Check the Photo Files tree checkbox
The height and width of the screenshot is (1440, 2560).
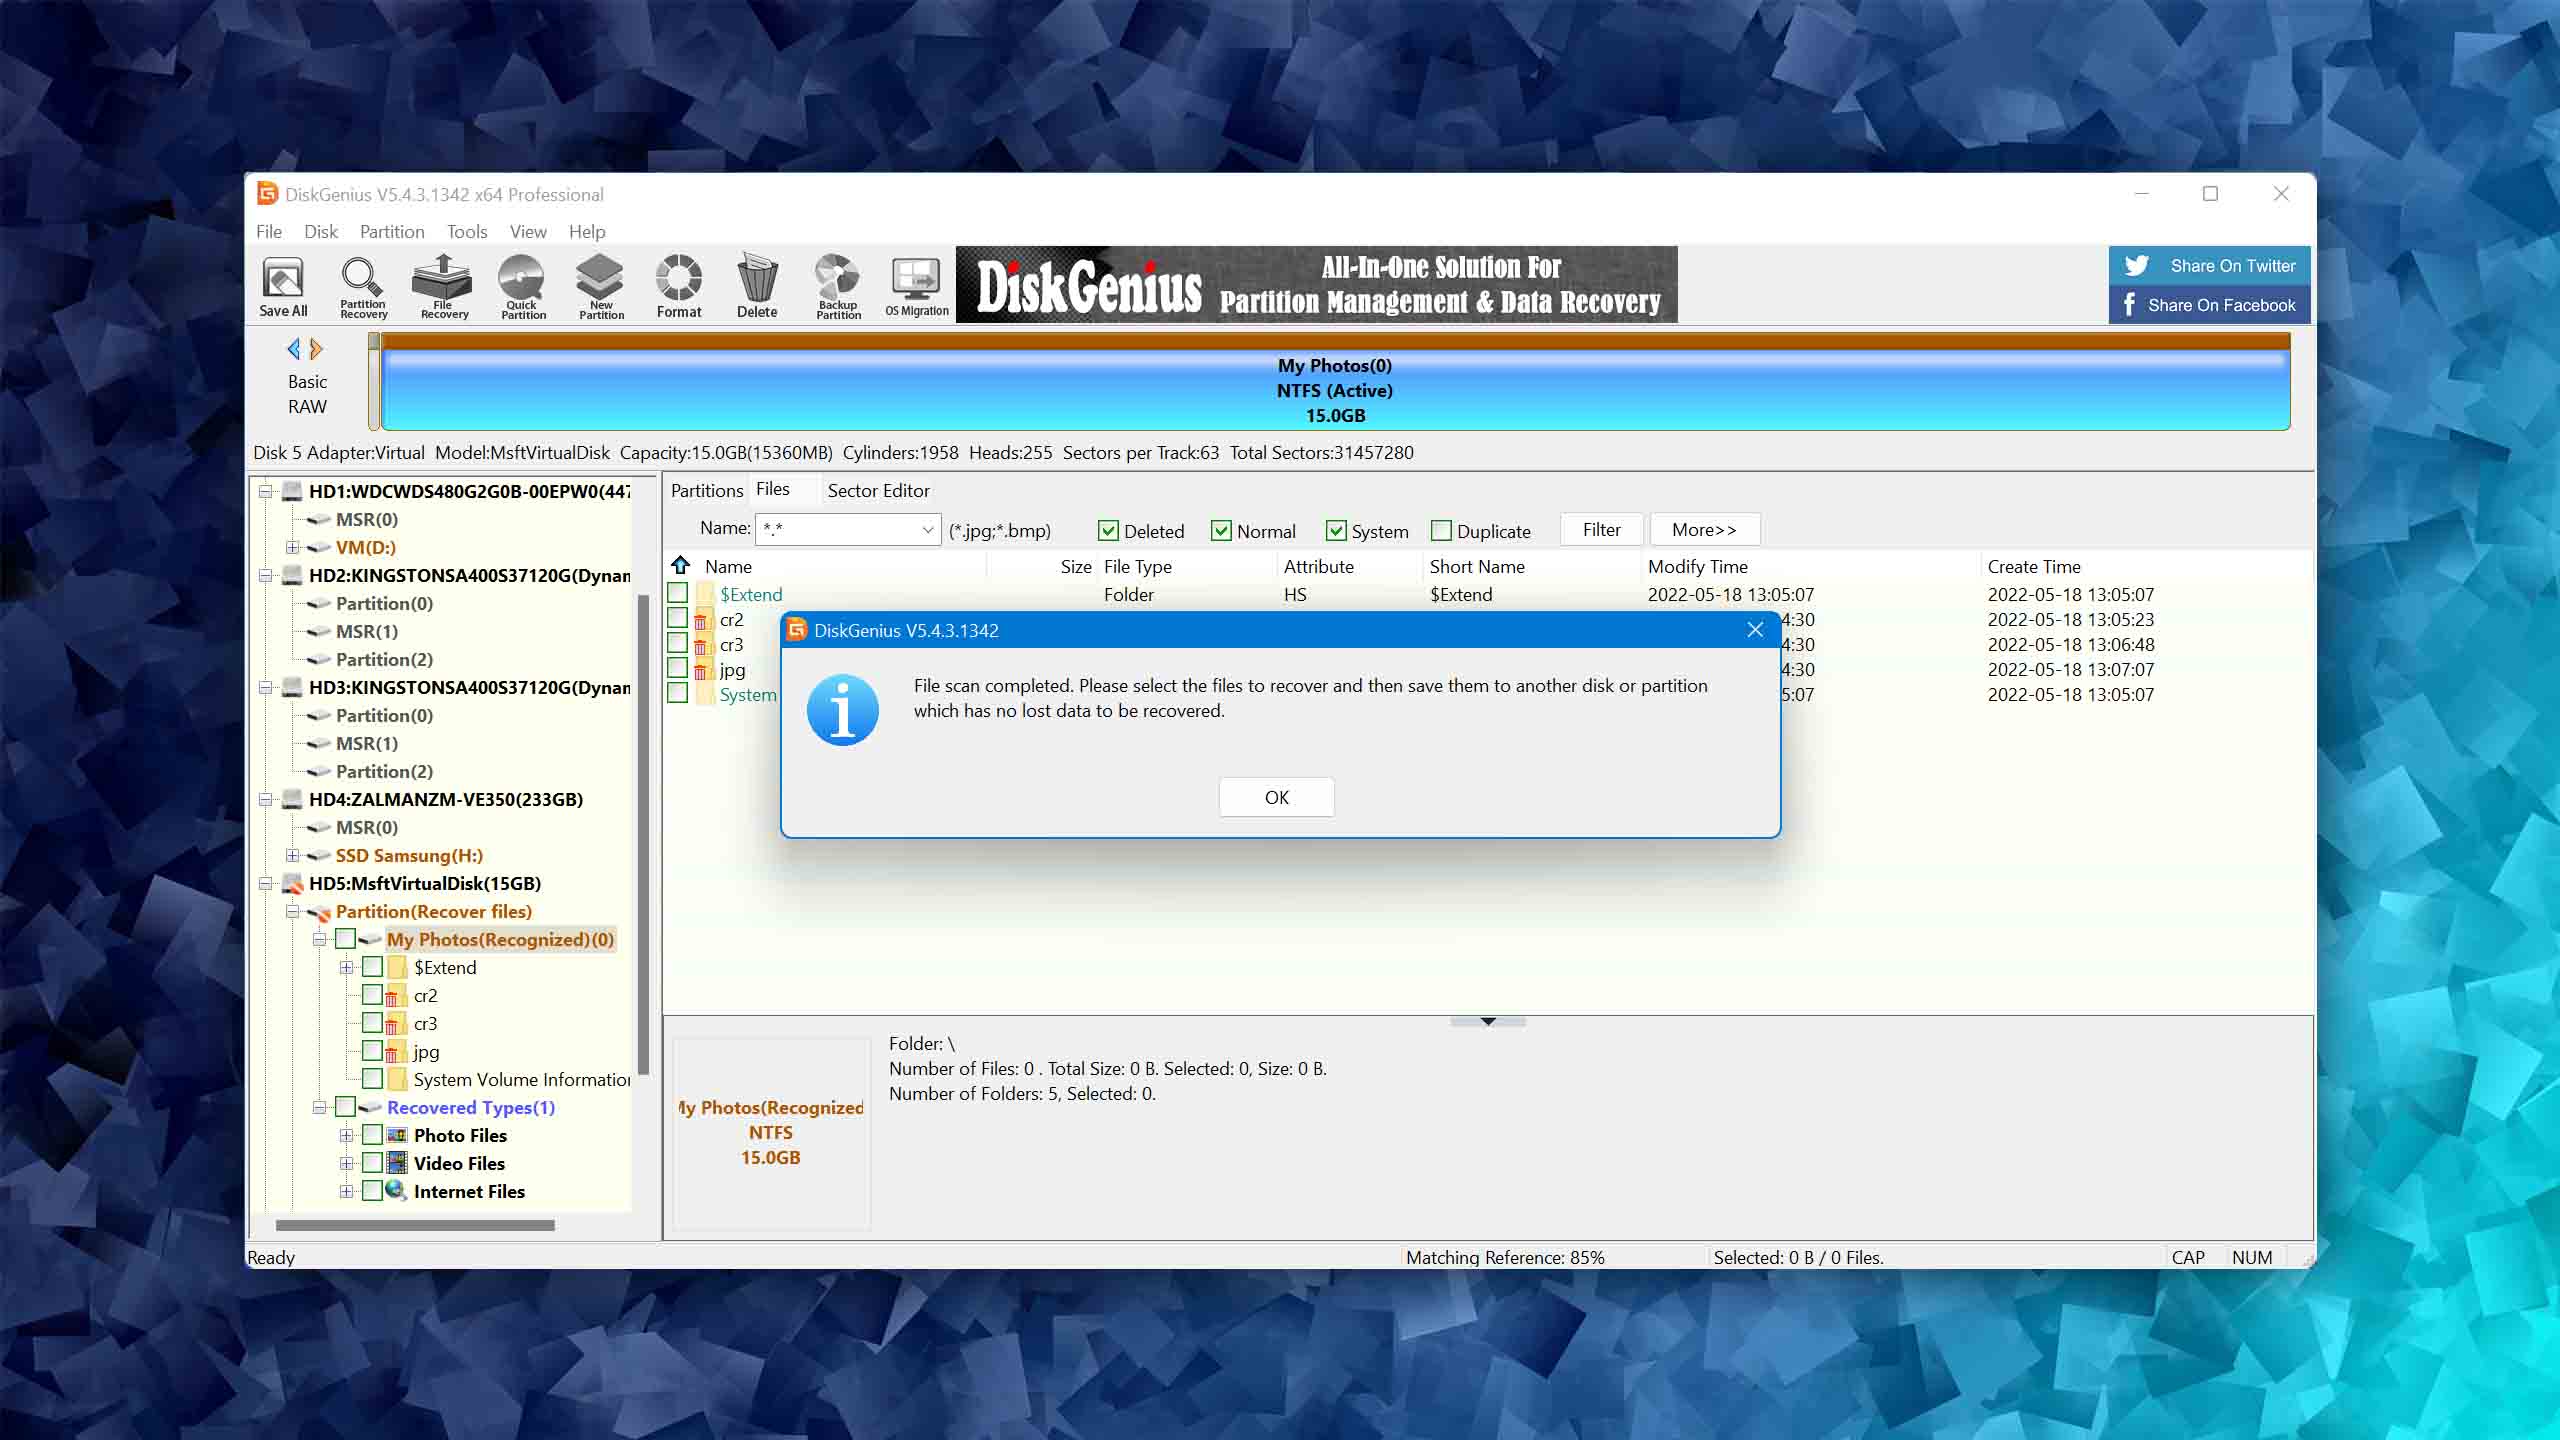point(372,1135)
